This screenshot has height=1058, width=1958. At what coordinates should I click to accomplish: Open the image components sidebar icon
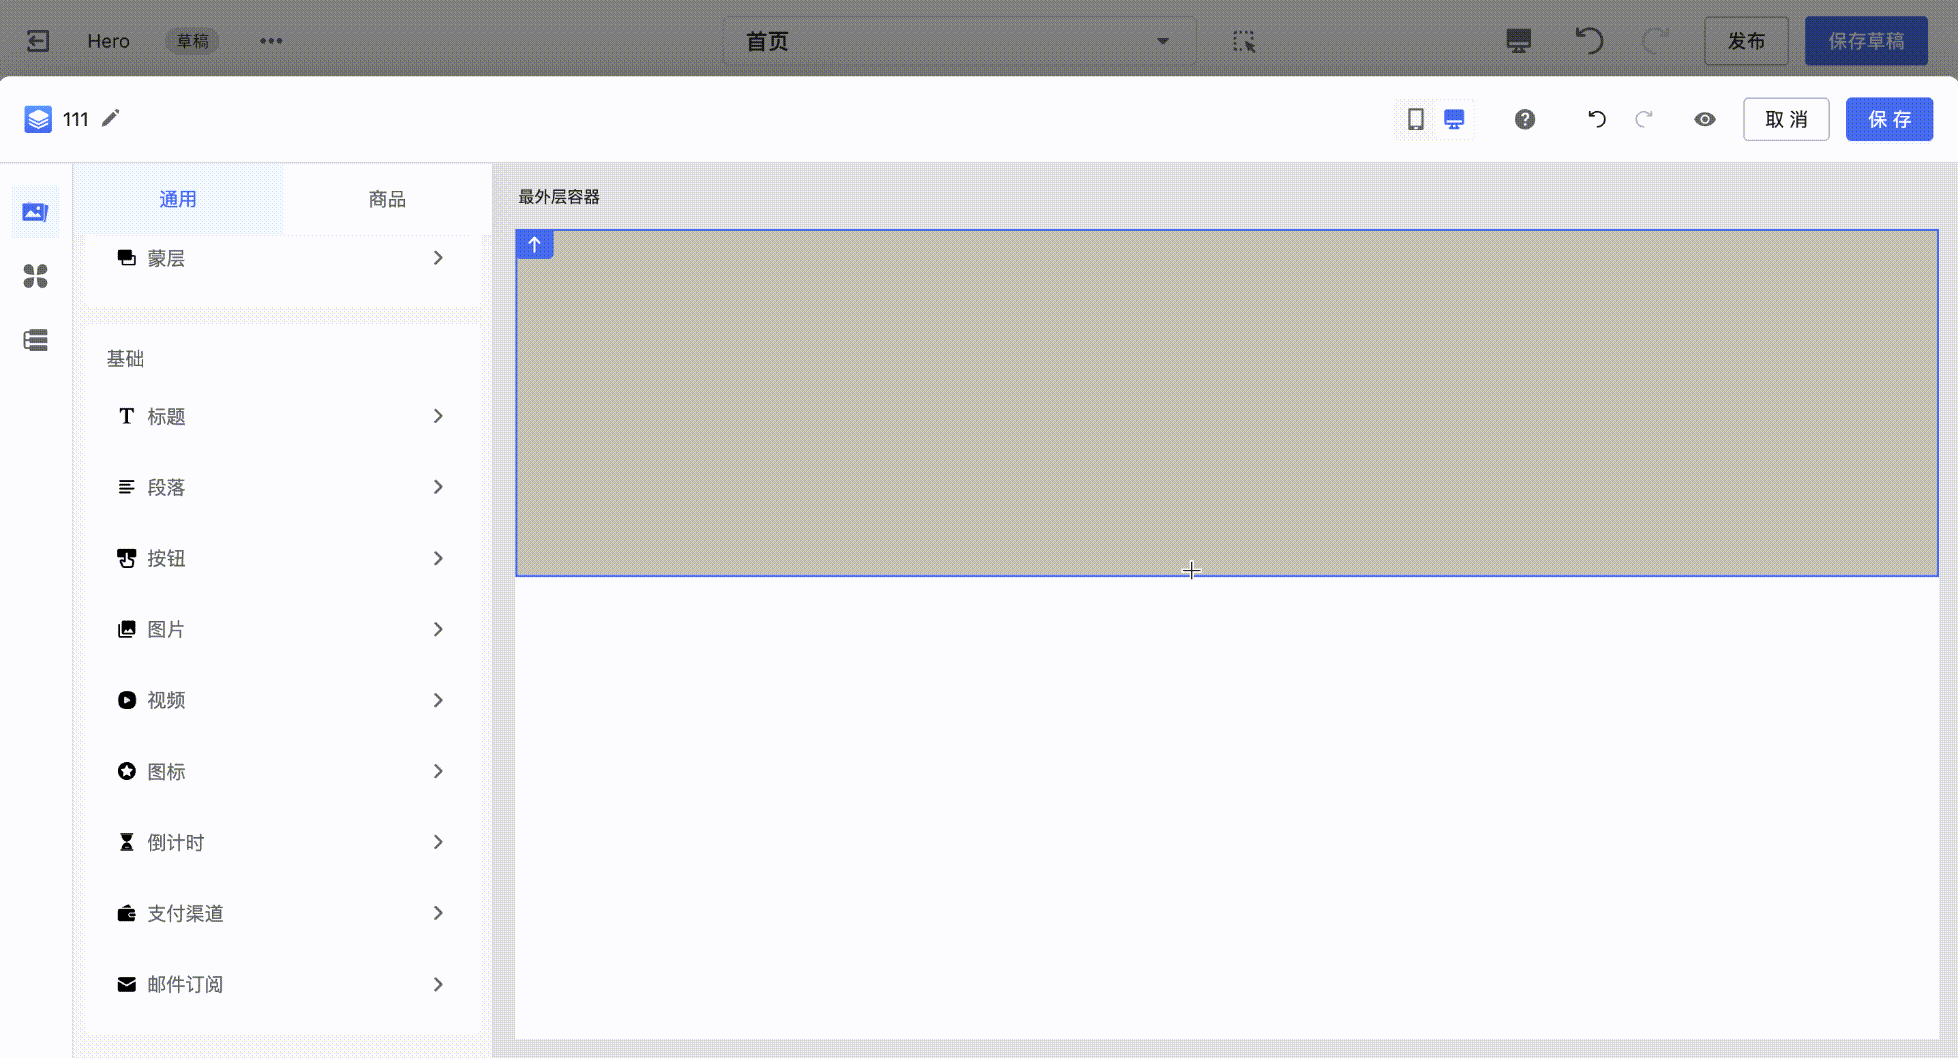pos(35,212)
